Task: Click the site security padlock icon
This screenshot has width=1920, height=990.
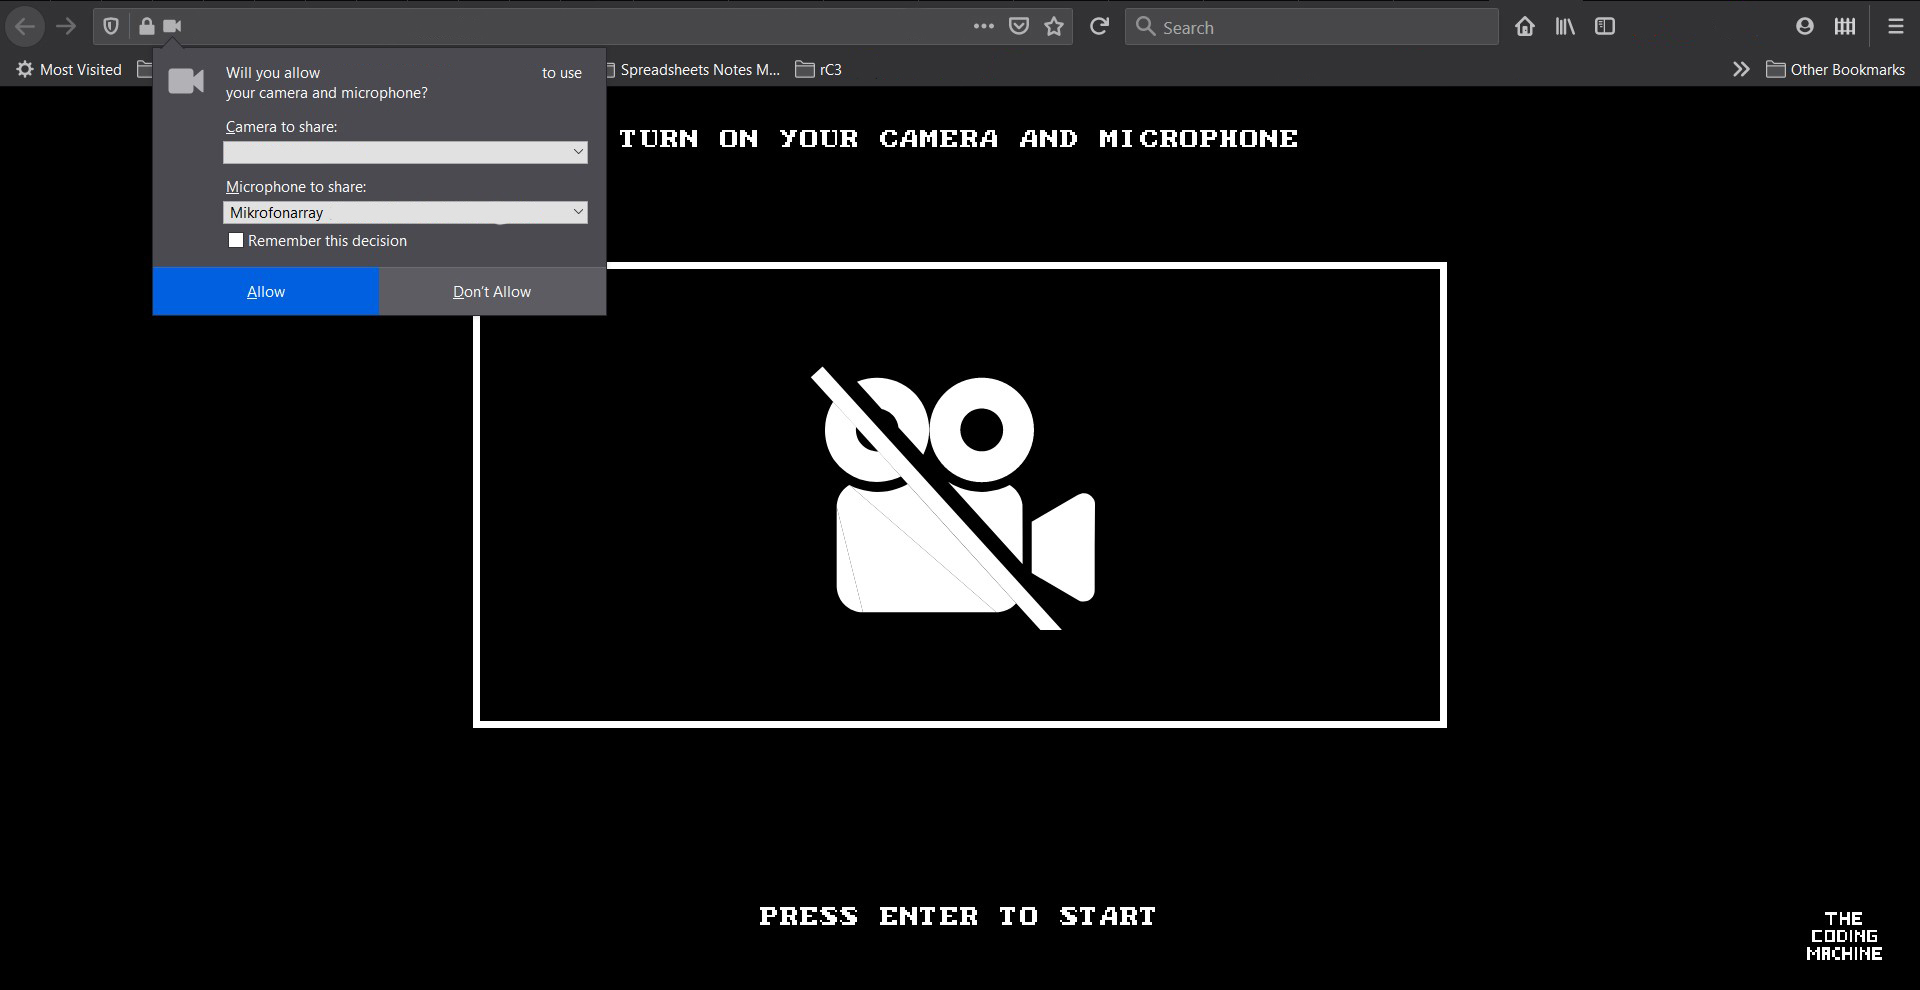Action: click(147, 27)
